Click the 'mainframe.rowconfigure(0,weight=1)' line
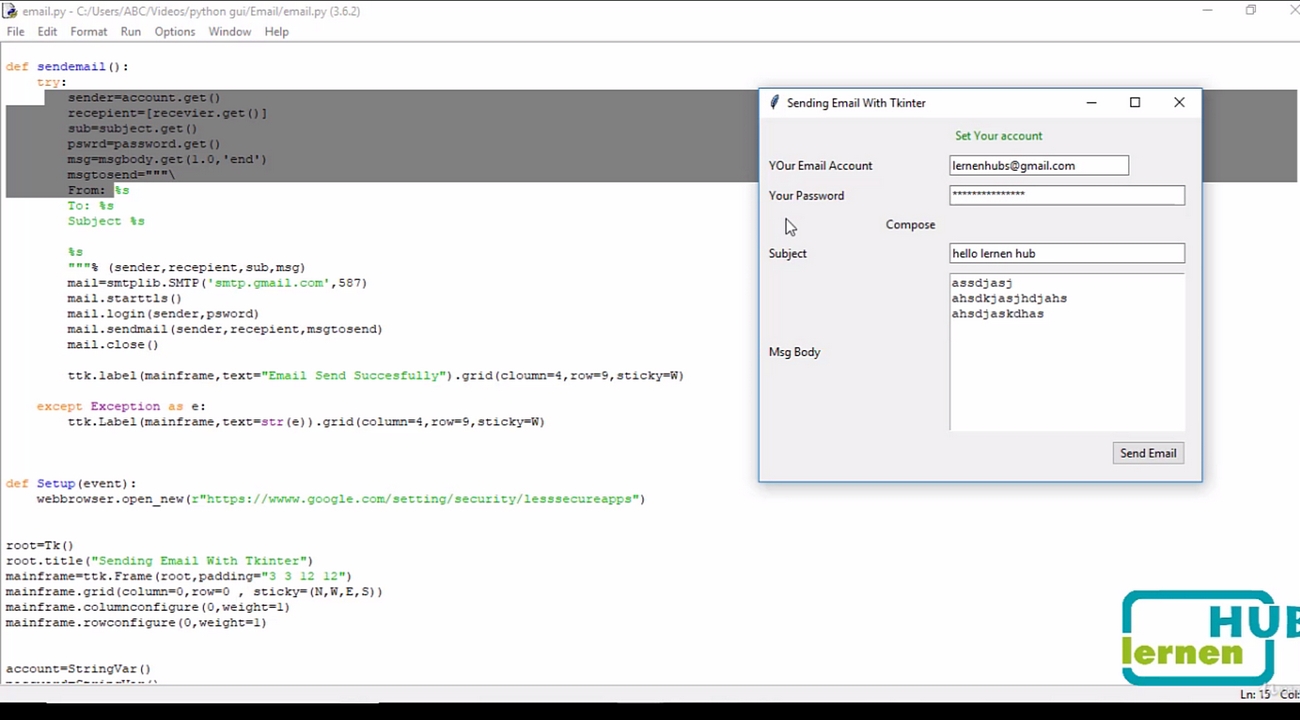Screen dimensions: 1300x720 (136, 623)
